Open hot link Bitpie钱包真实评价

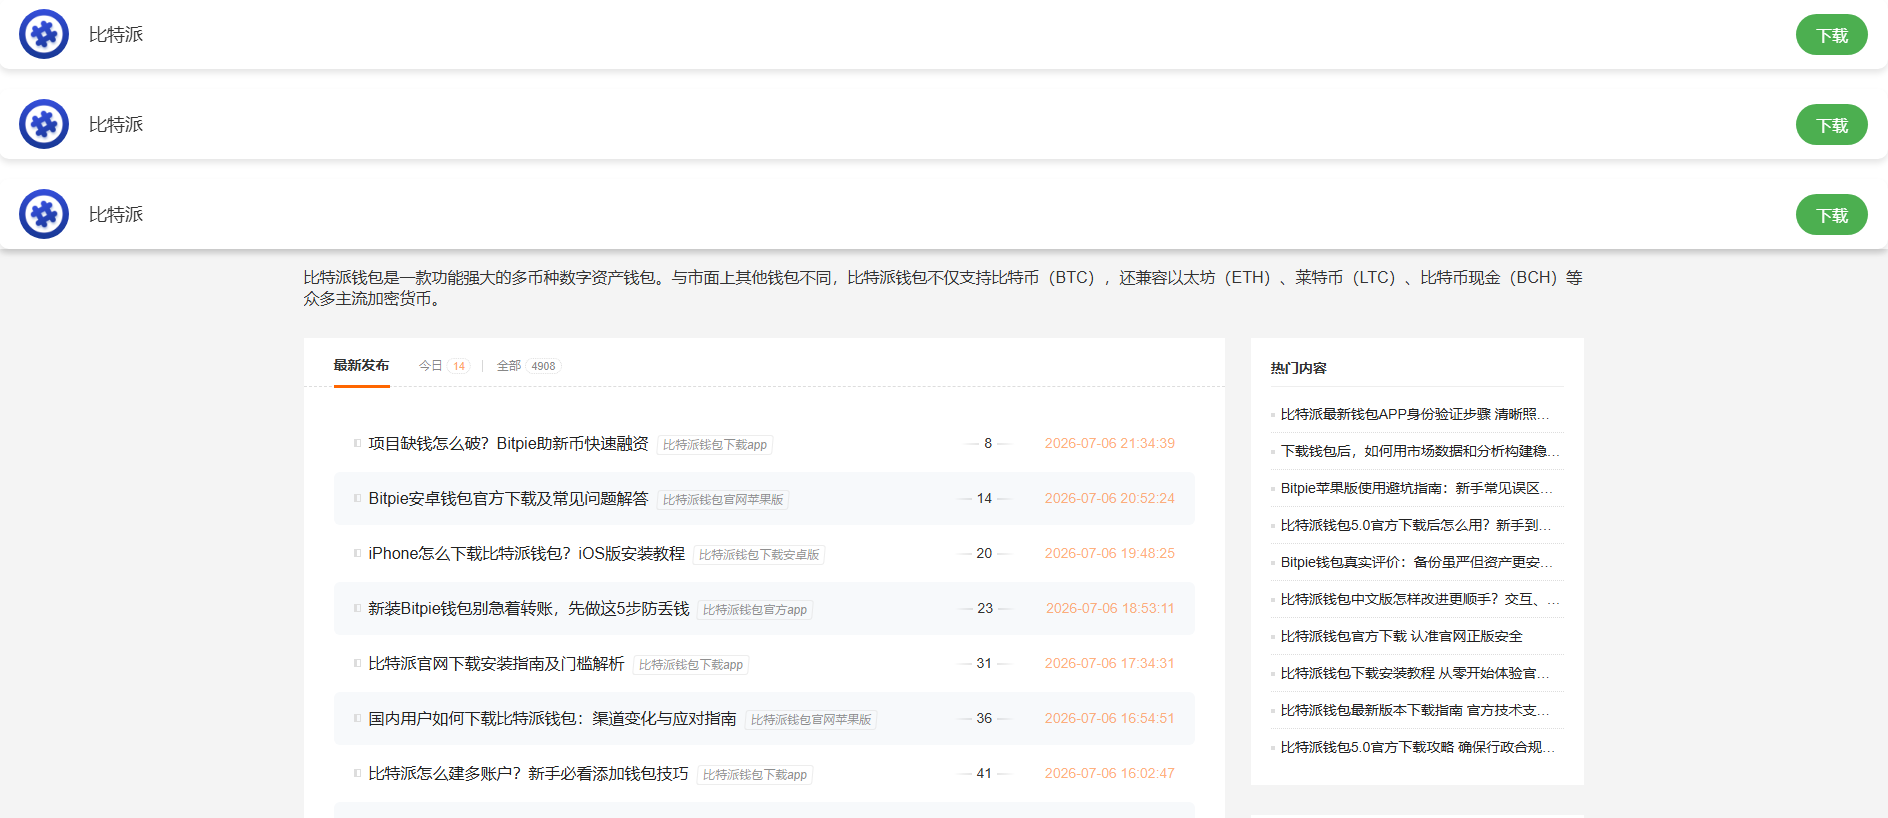(x=1417, y=562)
